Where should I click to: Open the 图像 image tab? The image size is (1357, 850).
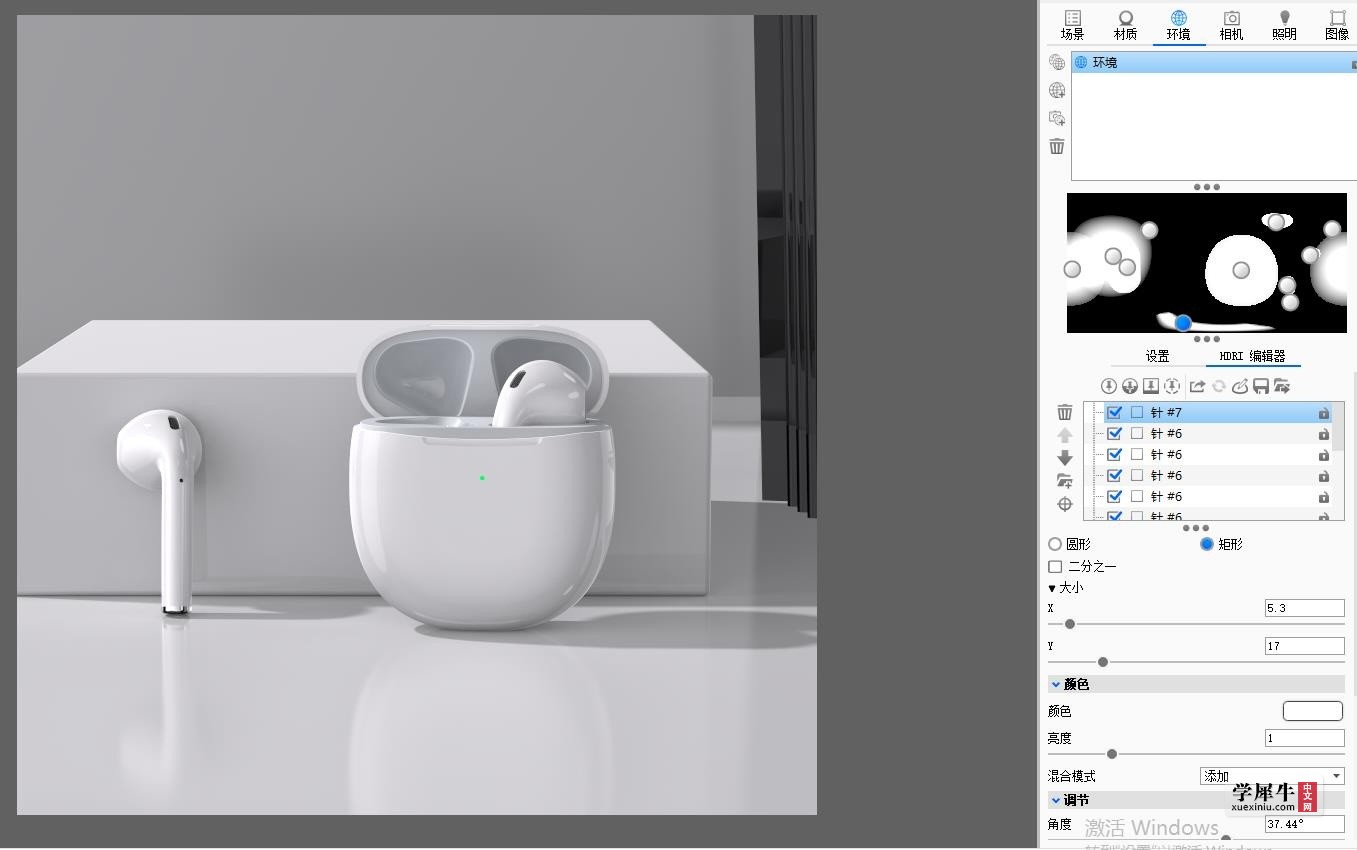[x=1337, y=24]
